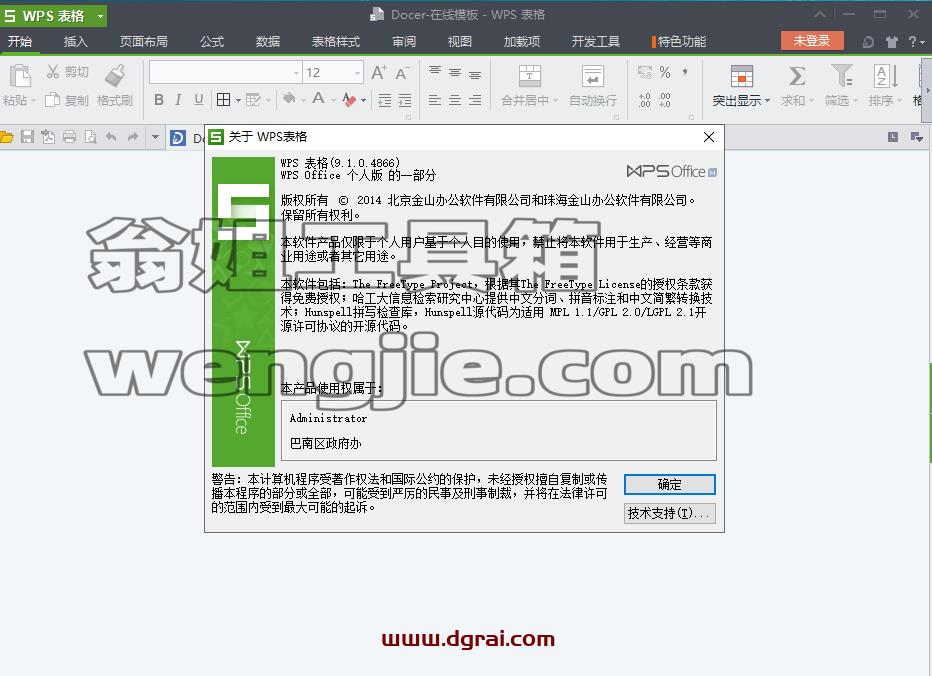Expand the ribbon scroll arrow at right edge
This screenshot has width=932, height=676.
[928, 89]
